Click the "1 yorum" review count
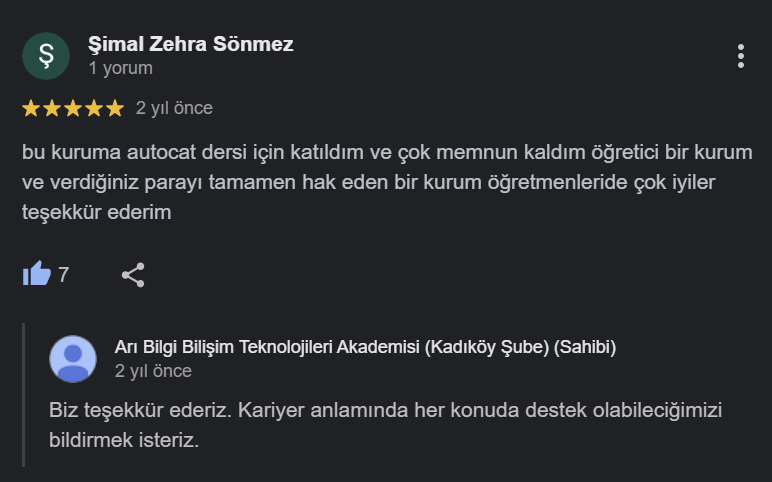Viewport: 772px width, 482px height. point(120,69)
